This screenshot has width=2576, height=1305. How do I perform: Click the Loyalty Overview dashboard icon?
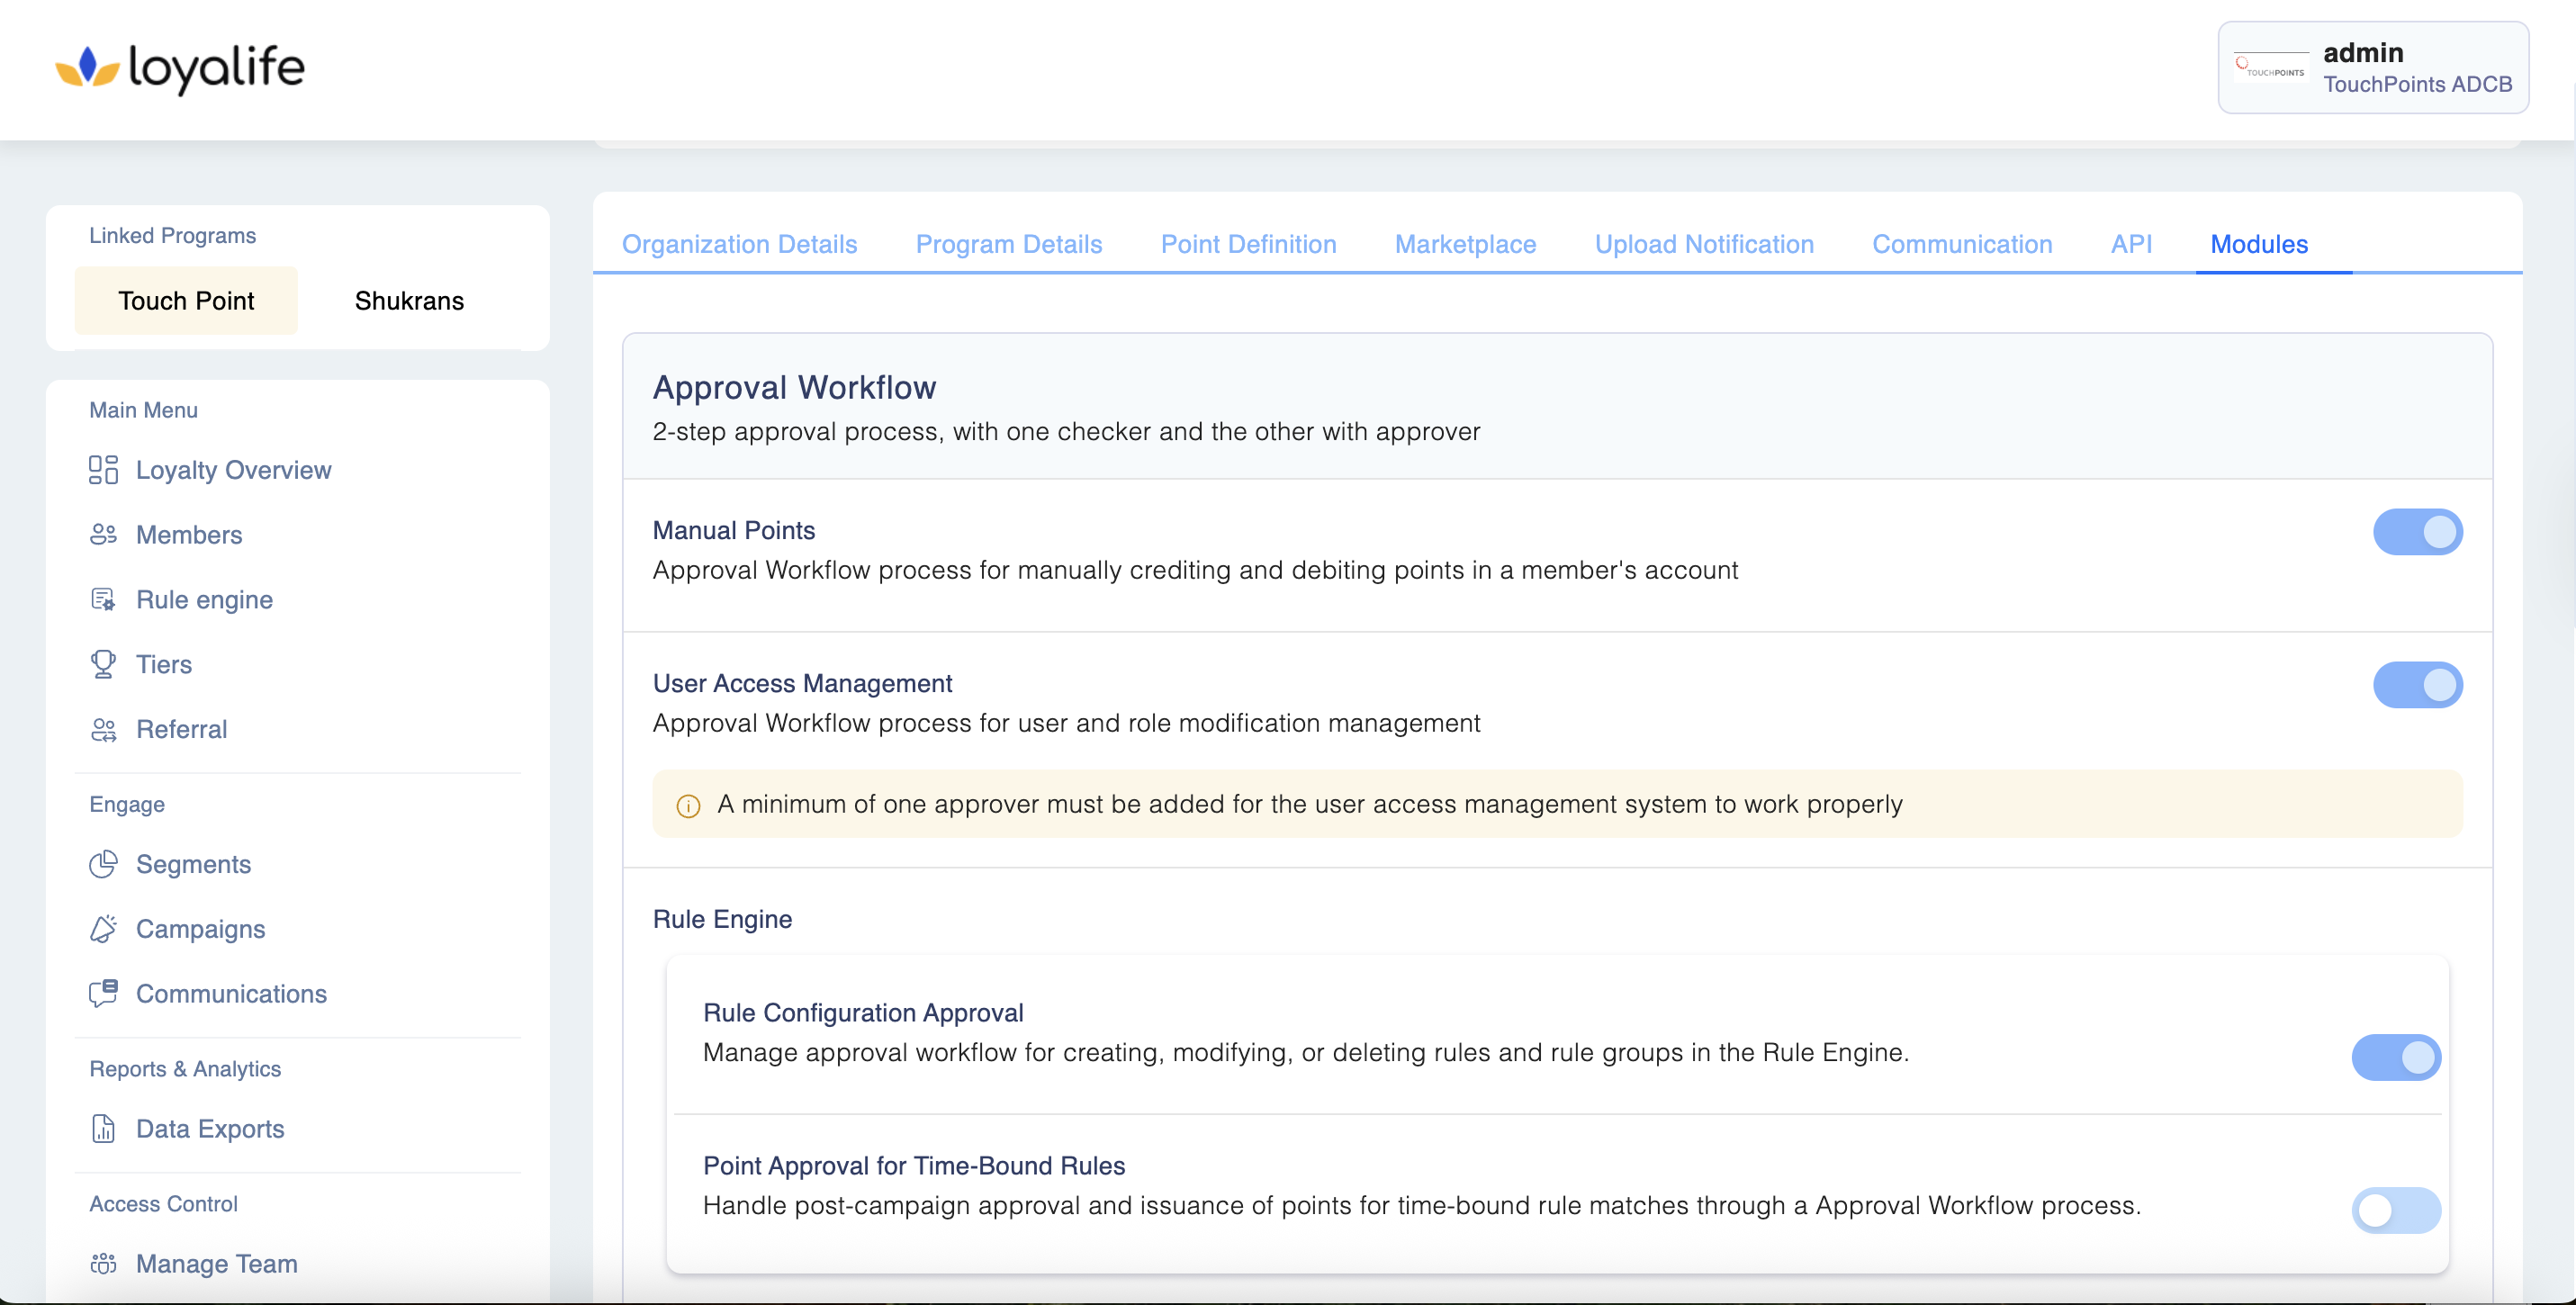(103, 470)
